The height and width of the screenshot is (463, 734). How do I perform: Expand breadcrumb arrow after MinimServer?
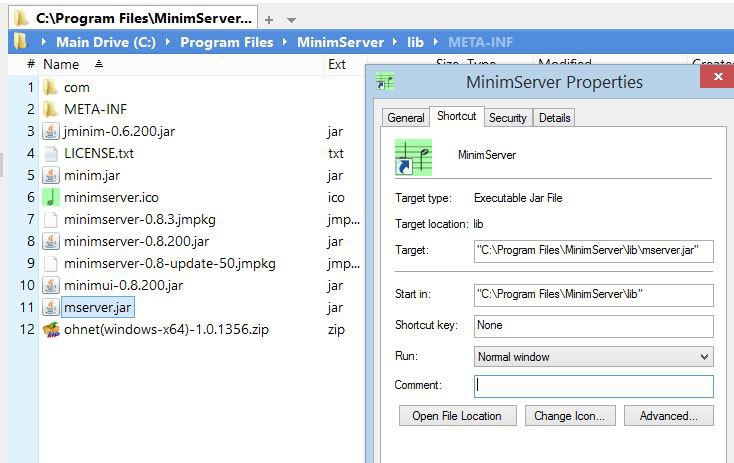395,42
